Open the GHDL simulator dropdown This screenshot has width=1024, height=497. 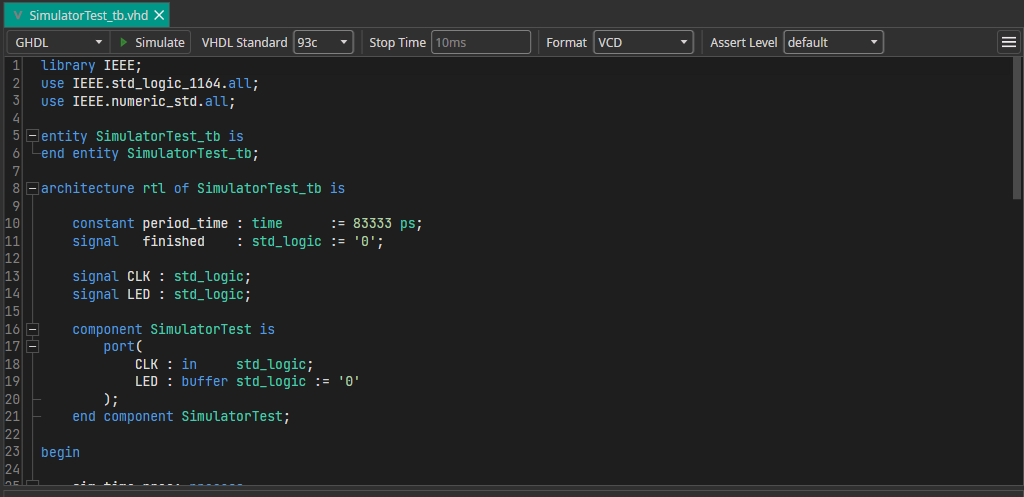(x=58, y=42)
